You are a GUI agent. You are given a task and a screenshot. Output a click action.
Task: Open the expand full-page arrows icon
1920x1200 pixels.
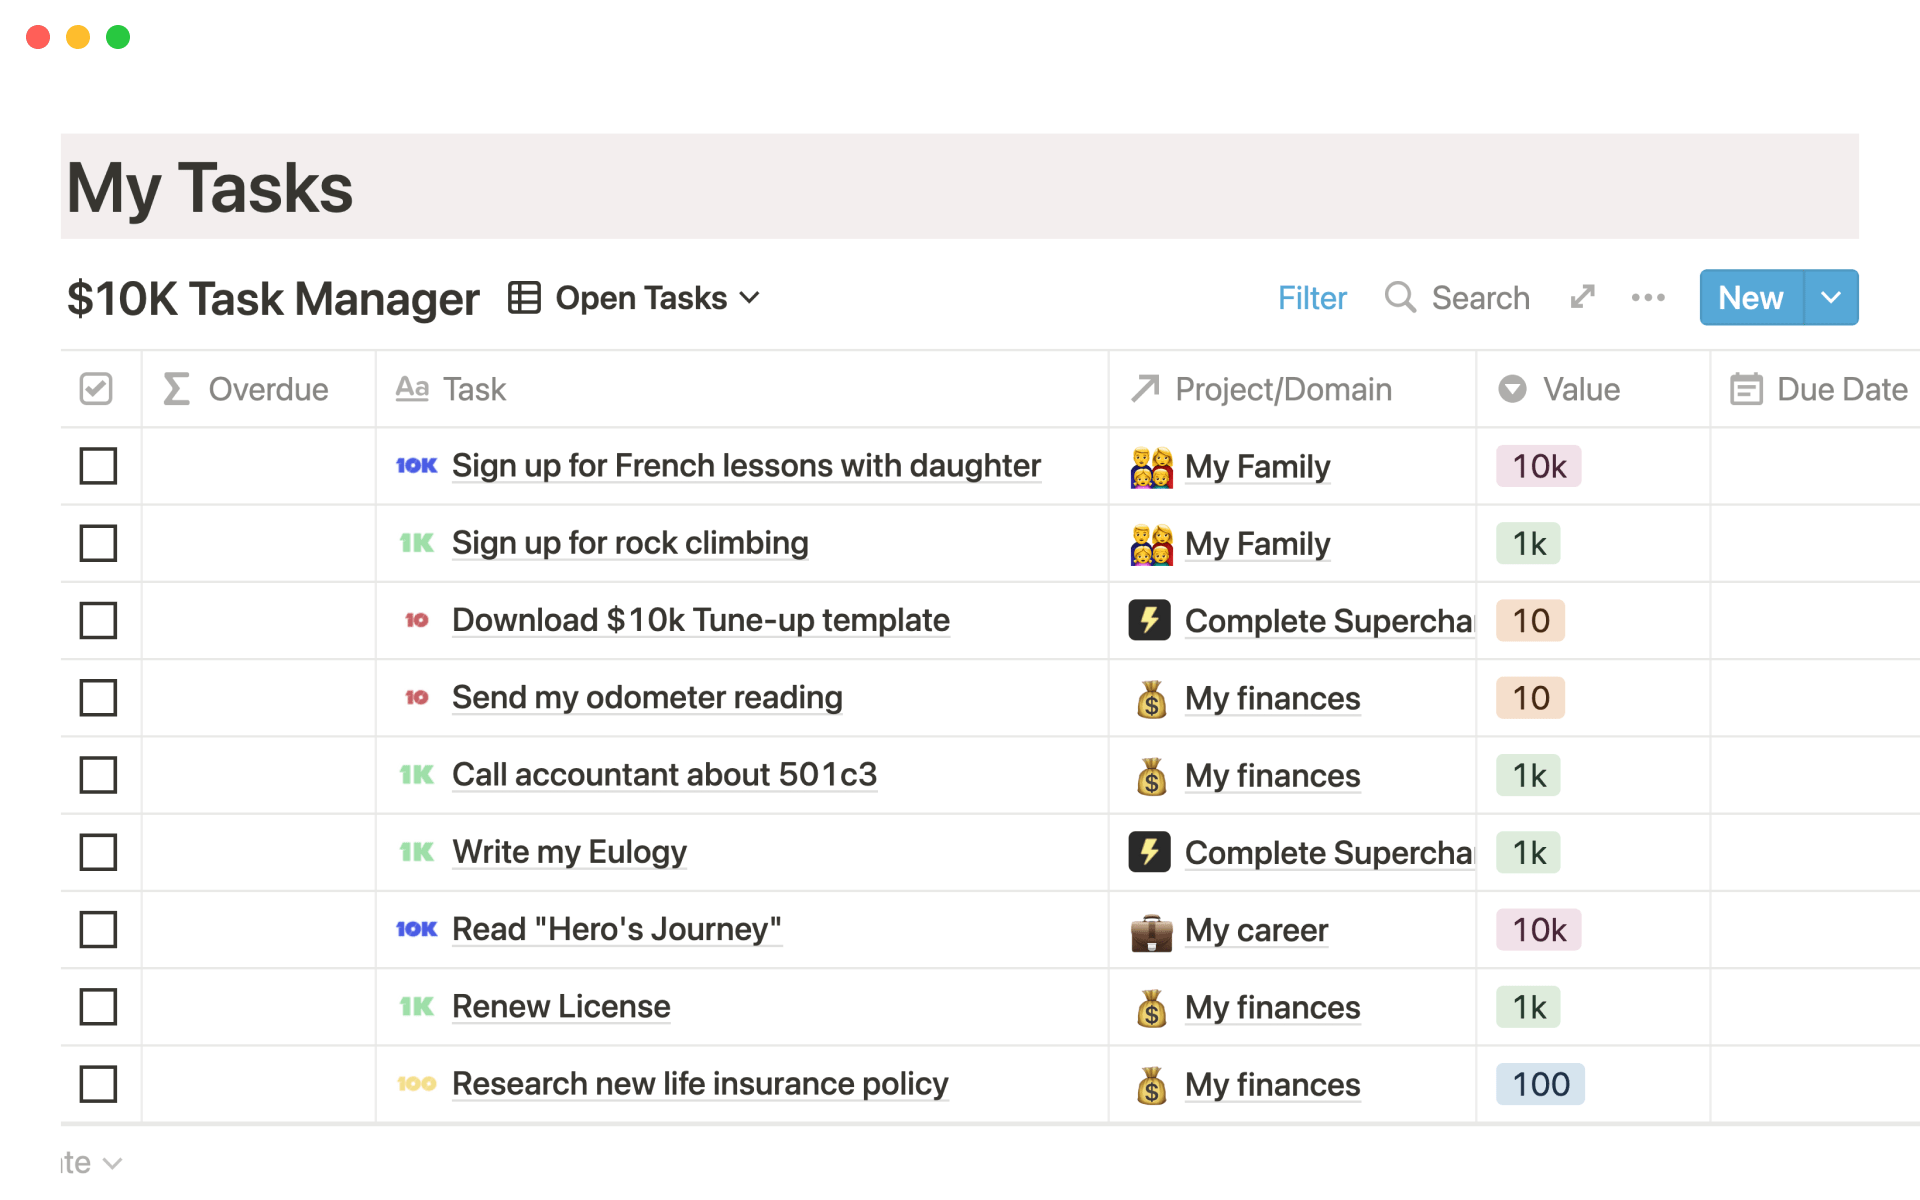click(1582, 297)
